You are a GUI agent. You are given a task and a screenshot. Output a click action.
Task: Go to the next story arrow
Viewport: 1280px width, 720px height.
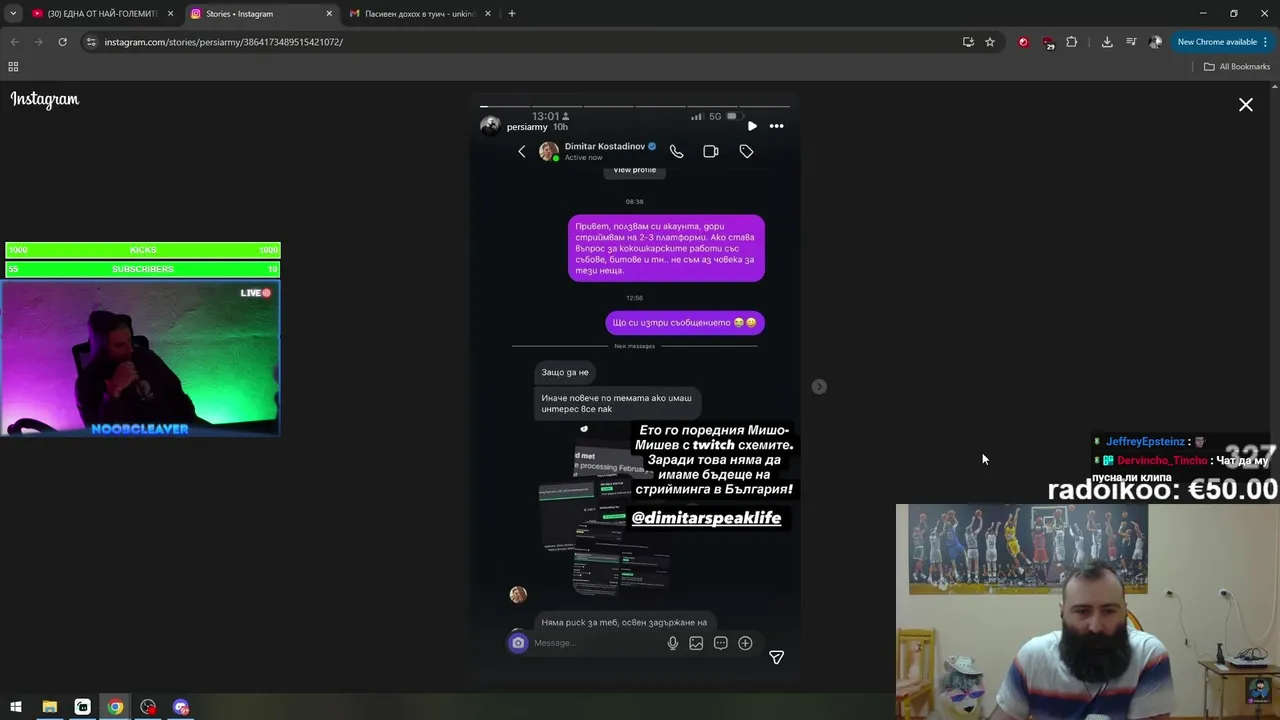(819, 387)
